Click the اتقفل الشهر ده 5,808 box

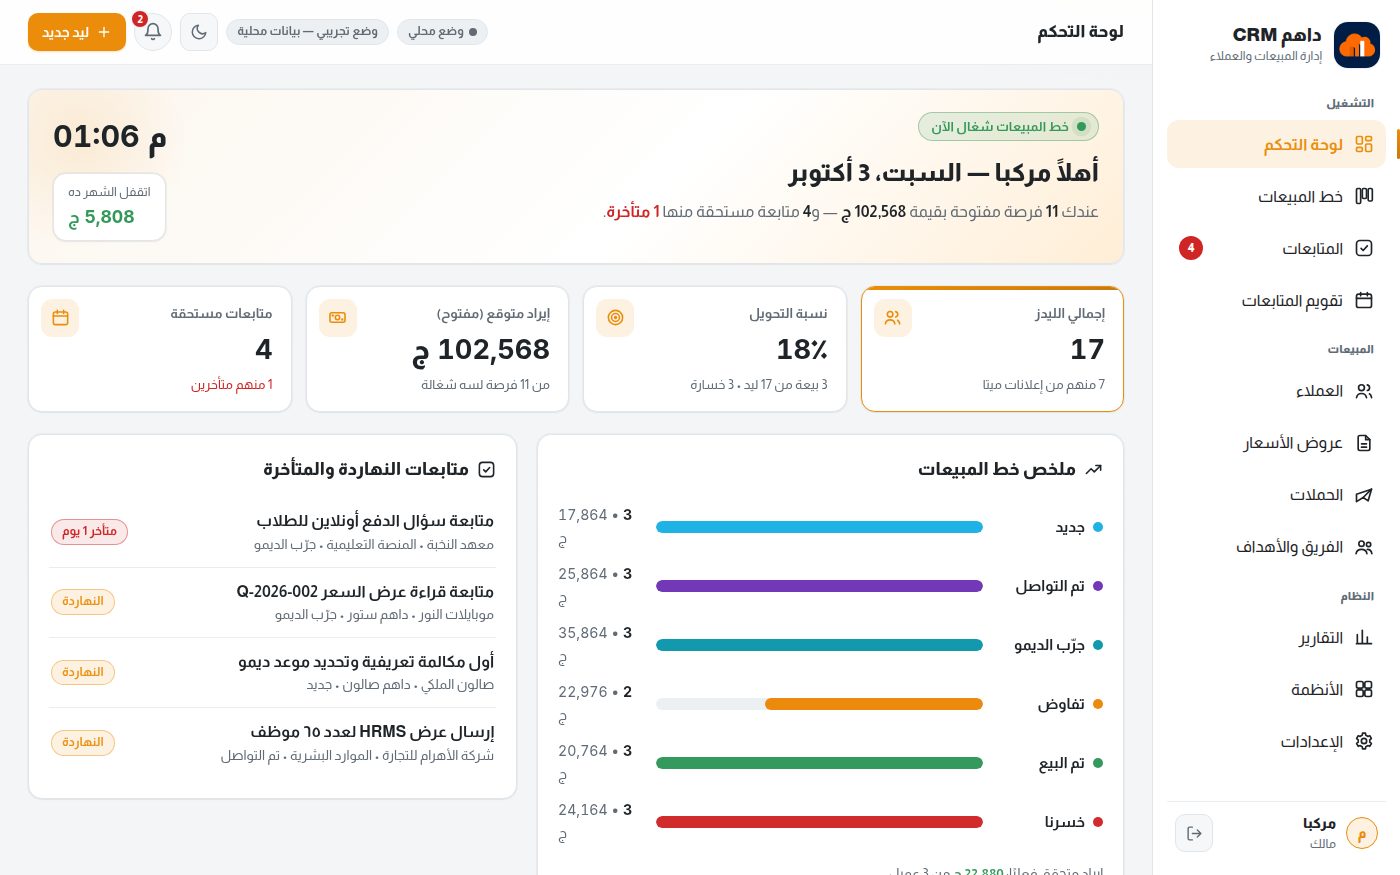click(109, 207)
